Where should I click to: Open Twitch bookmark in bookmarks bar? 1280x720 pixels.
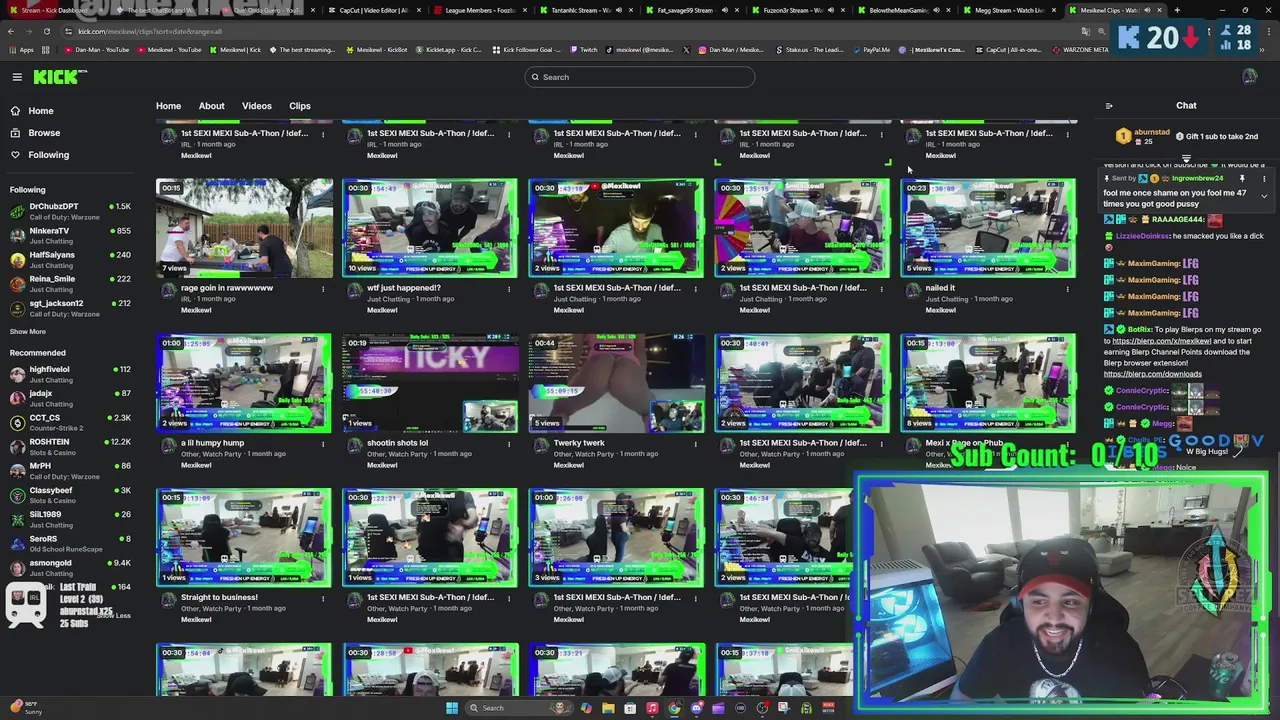point(584,49)
